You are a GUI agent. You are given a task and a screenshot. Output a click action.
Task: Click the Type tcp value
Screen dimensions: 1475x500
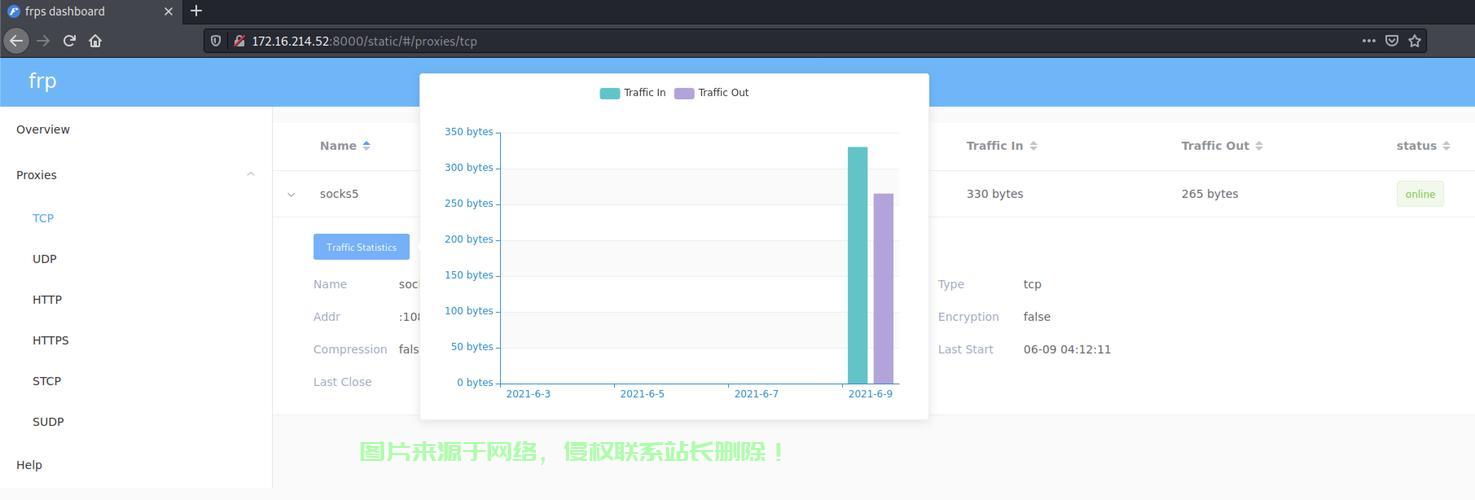tap(1032, 285)
